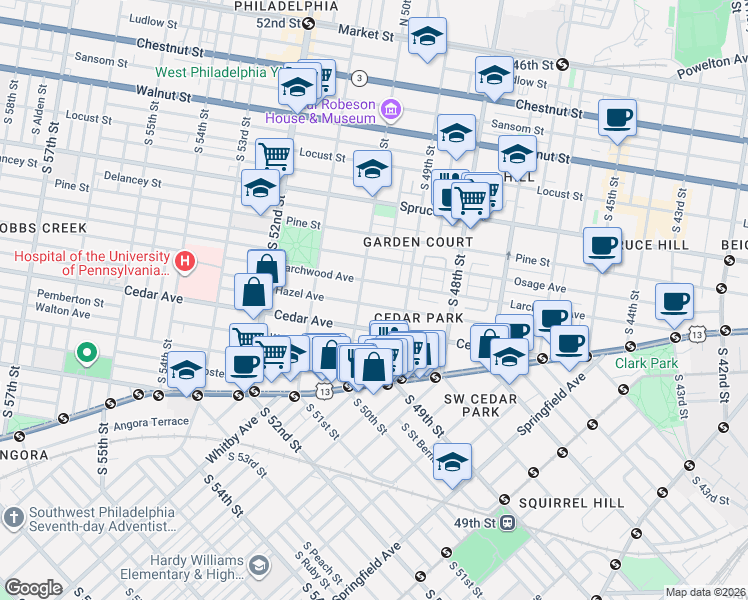Select the school marker above S 52nd St label
748x600 pixels.
click(x=260, y=189)
